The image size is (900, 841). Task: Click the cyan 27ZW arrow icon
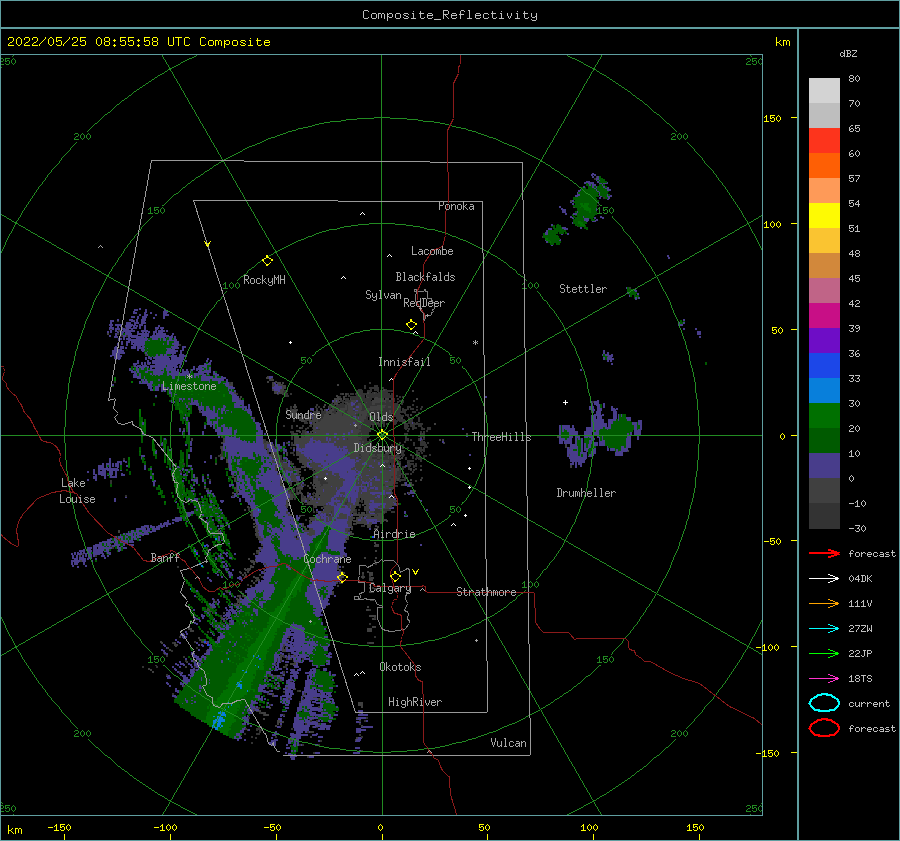coord(824,629)
